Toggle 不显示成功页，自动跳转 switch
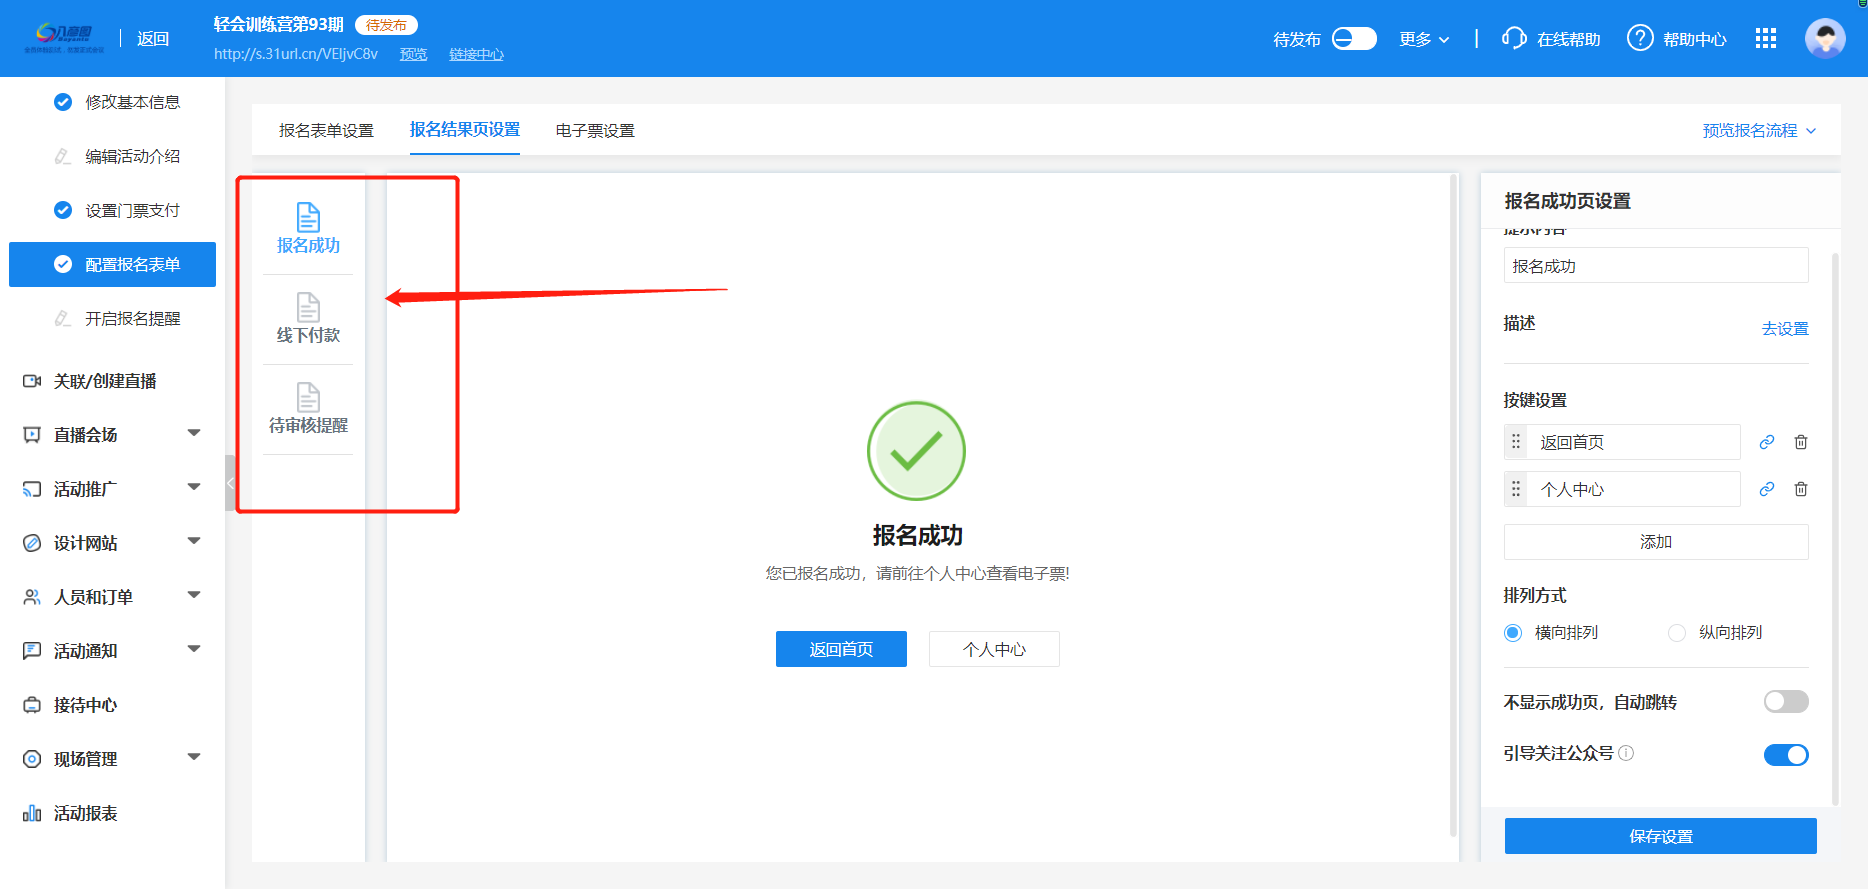1868x889 pixels. [x=1786, y=701]
